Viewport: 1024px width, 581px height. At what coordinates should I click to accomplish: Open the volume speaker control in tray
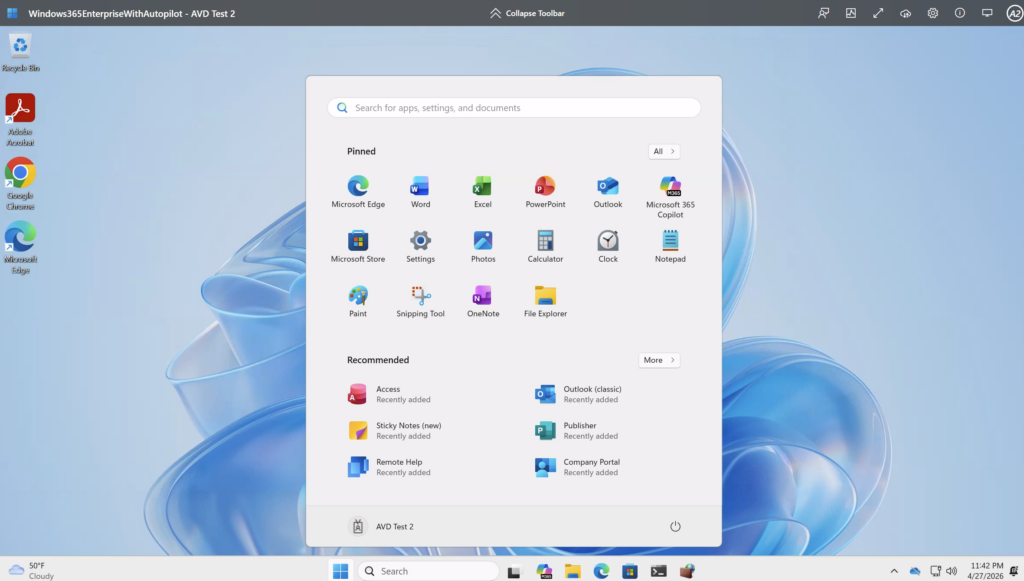(950, 571)
